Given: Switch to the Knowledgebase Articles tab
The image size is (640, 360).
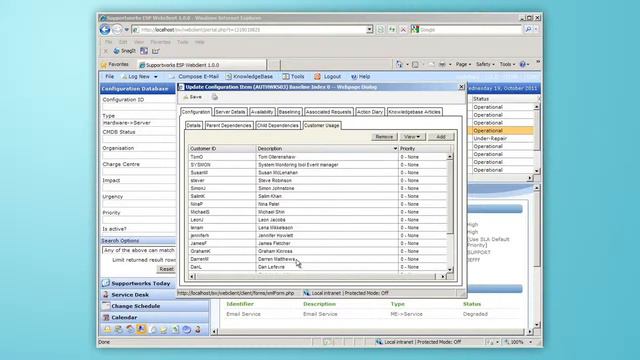Looking at the screenshot, I should pyautogui.click(x=414, y=112).
